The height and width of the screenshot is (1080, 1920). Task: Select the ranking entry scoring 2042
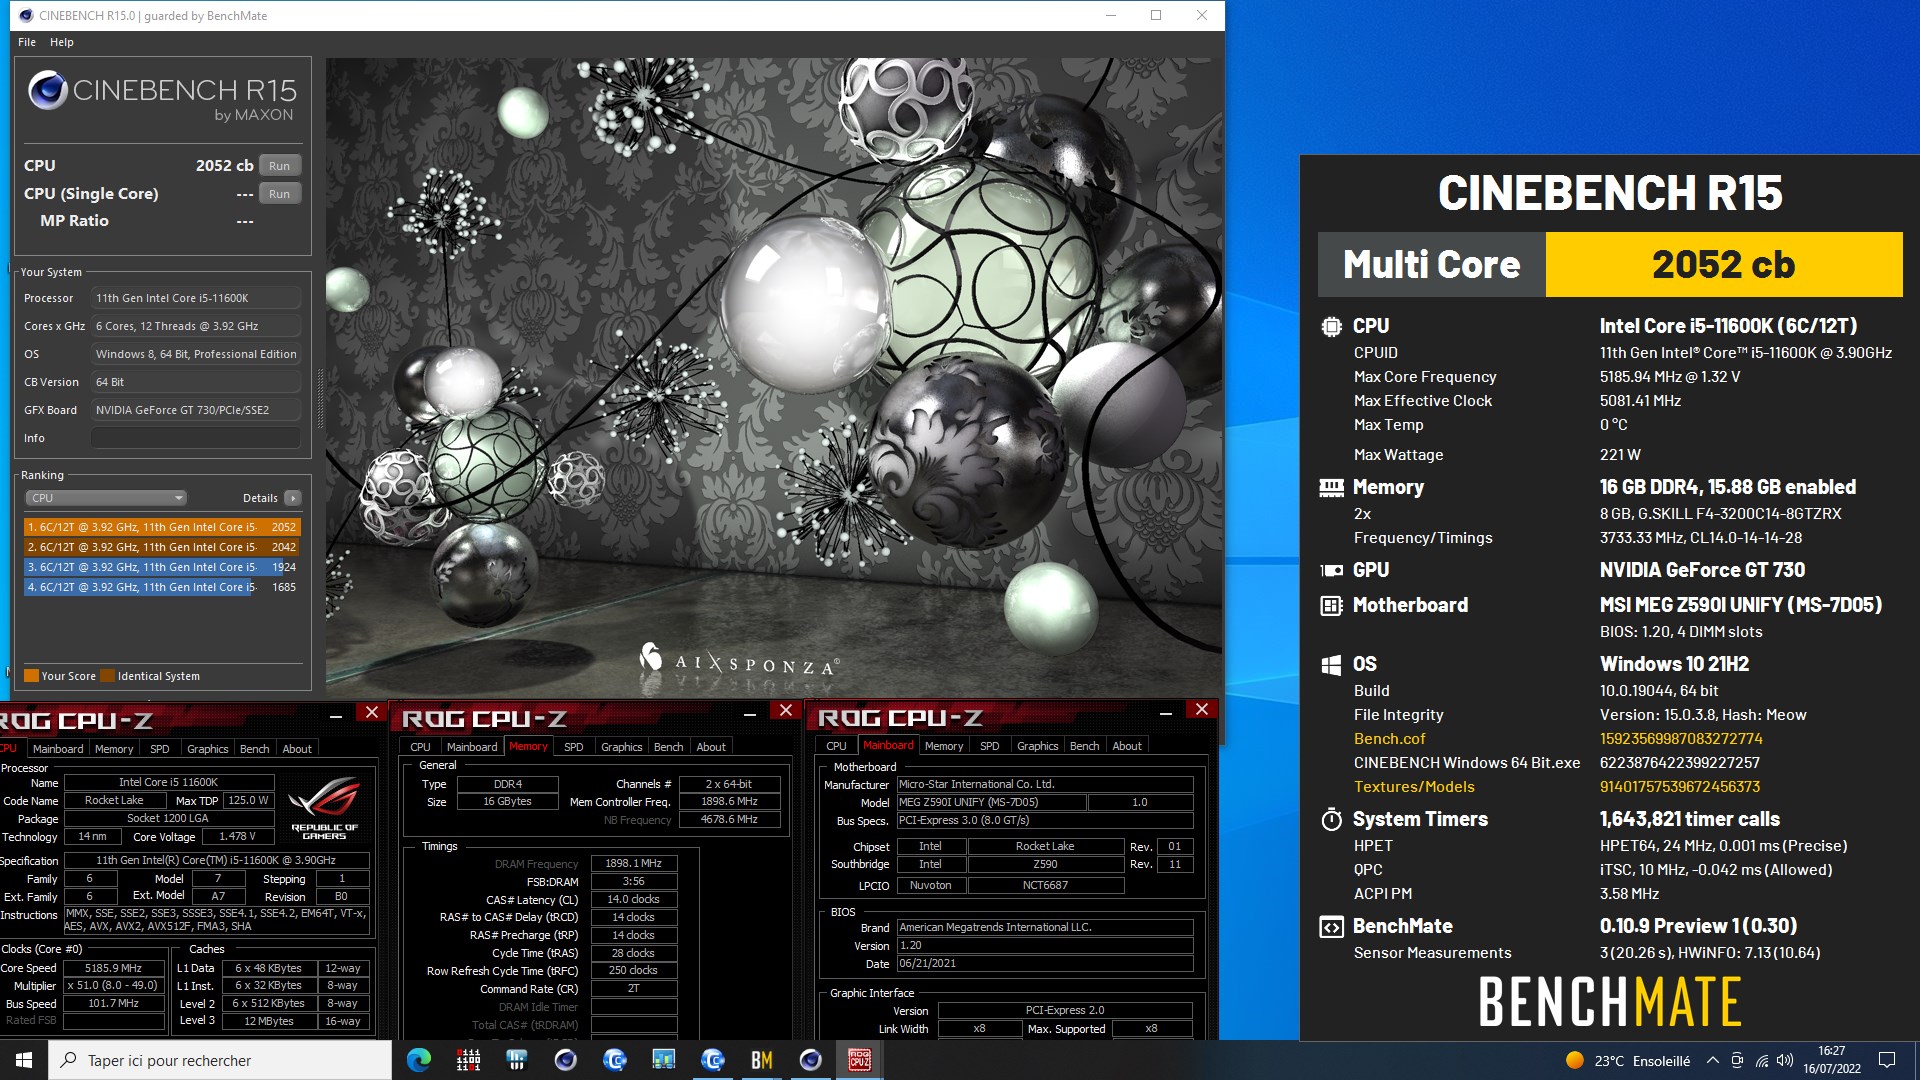point(162,547)
